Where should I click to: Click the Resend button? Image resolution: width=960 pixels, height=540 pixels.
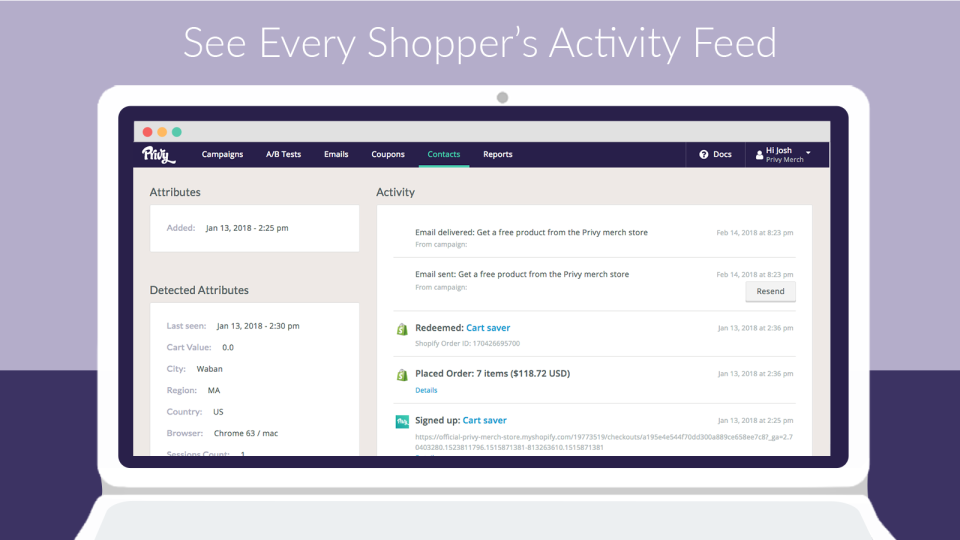point(770,291)
